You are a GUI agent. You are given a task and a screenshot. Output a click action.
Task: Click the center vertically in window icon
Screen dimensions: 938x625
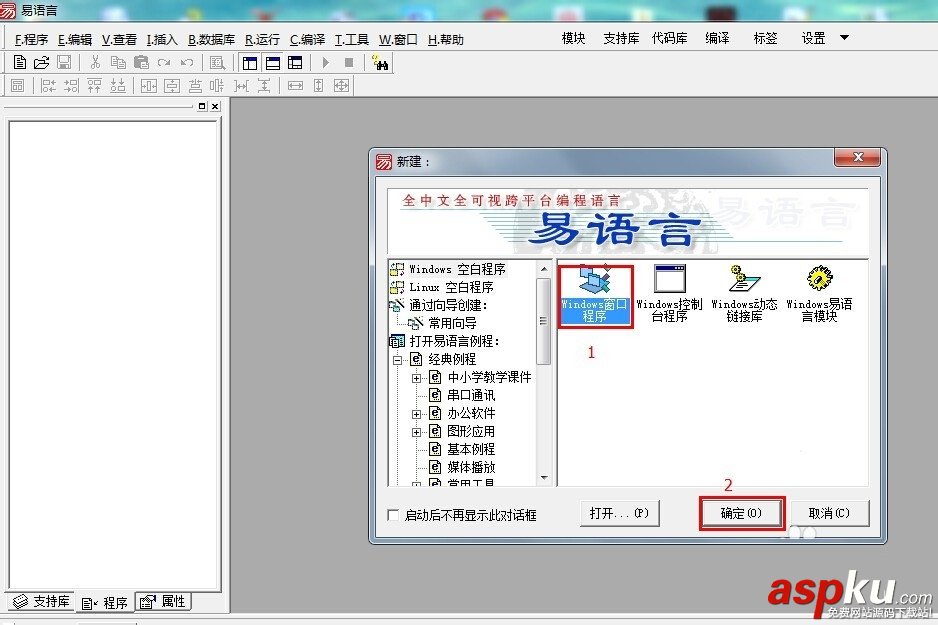[x=172, y=86]
